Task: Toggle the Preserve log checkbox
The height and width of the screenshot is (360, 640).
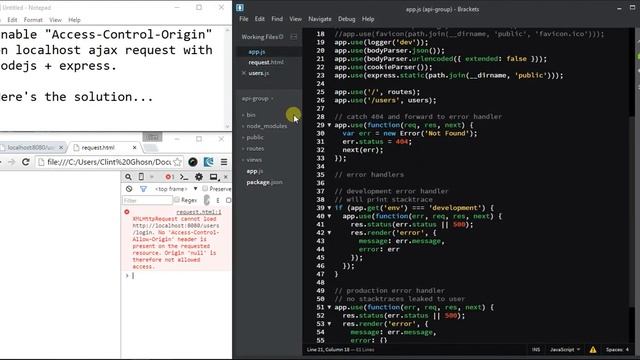Action: [205, 189]
